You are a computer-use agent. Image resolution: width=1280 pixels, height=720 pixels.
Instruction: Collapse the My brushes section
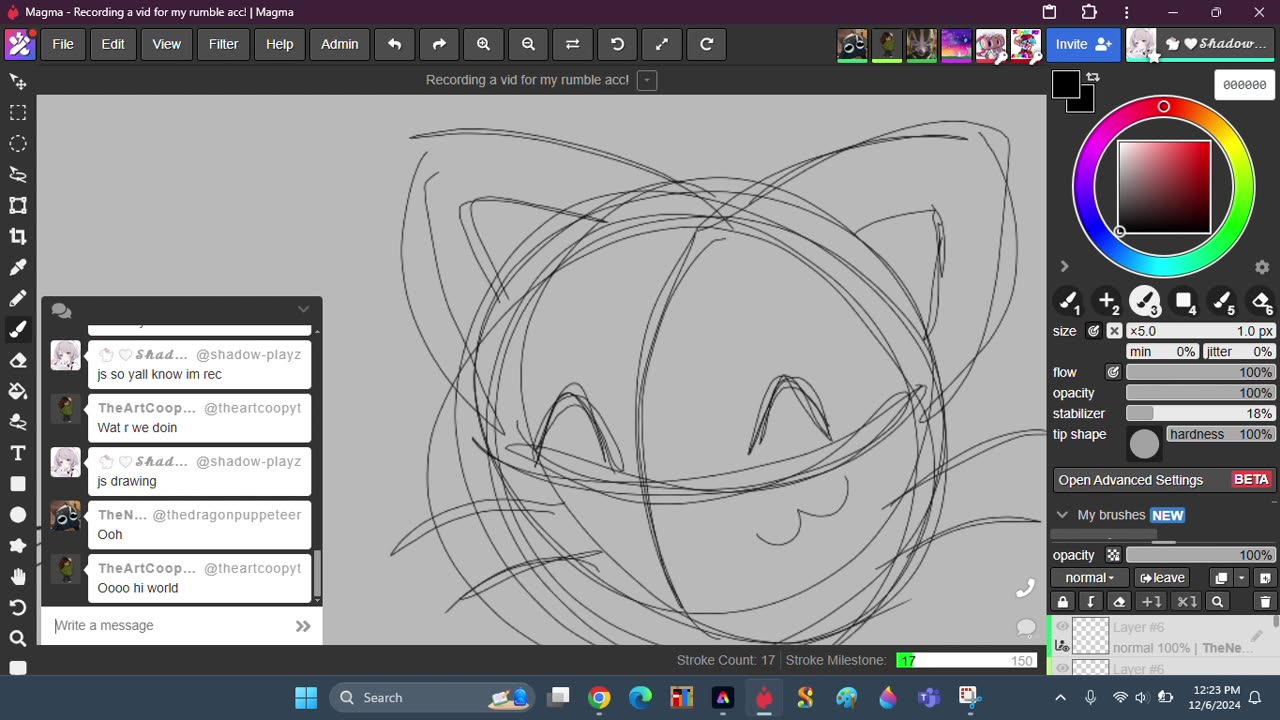[x=1062, y=515]
